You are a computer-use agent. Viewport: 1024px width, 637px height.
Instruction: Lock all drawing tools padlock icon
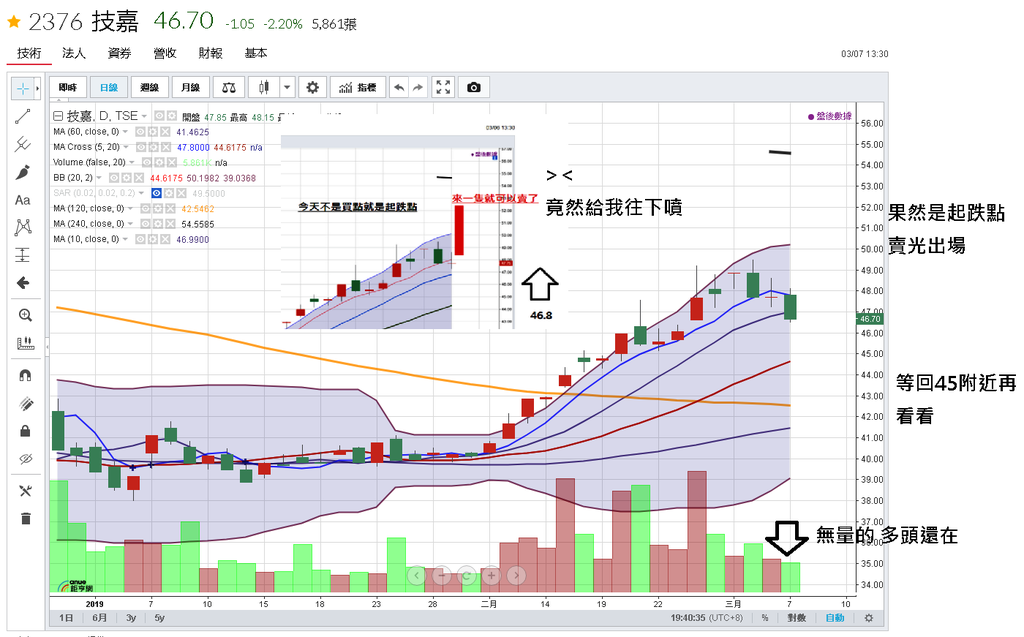click(x=25, y=431)
